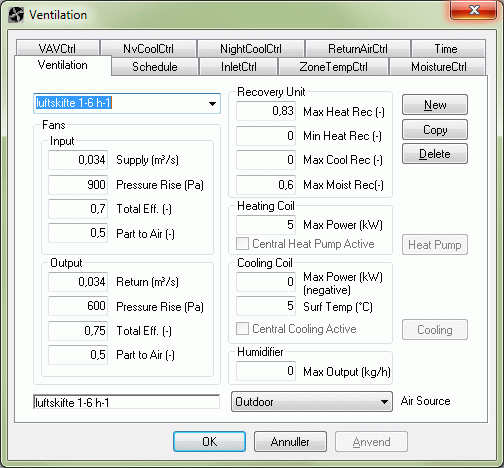Click the New button
Screen dimensions: 504x468
pyautogui.click(x=435, y=105)
